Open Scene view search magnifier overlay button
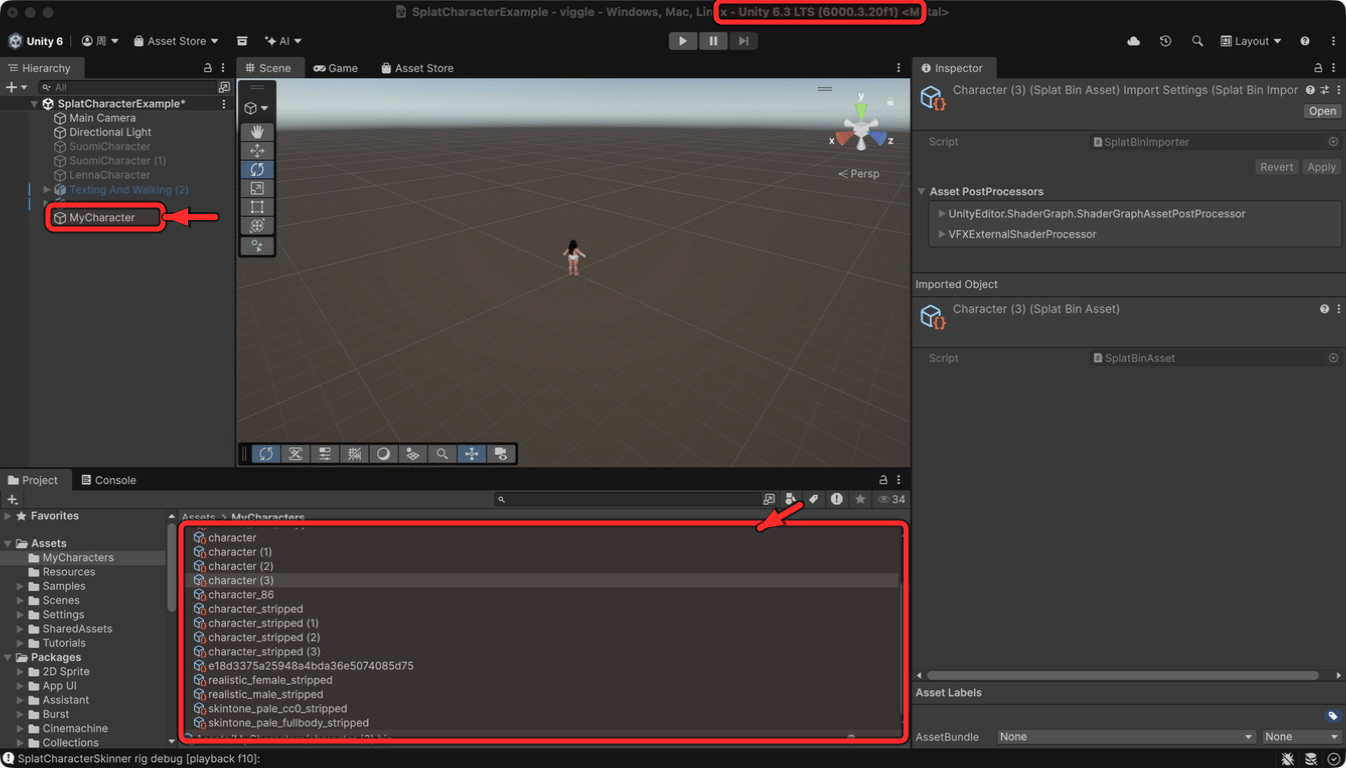This screenshot has width=1346, height=768. tap(442, 454)
